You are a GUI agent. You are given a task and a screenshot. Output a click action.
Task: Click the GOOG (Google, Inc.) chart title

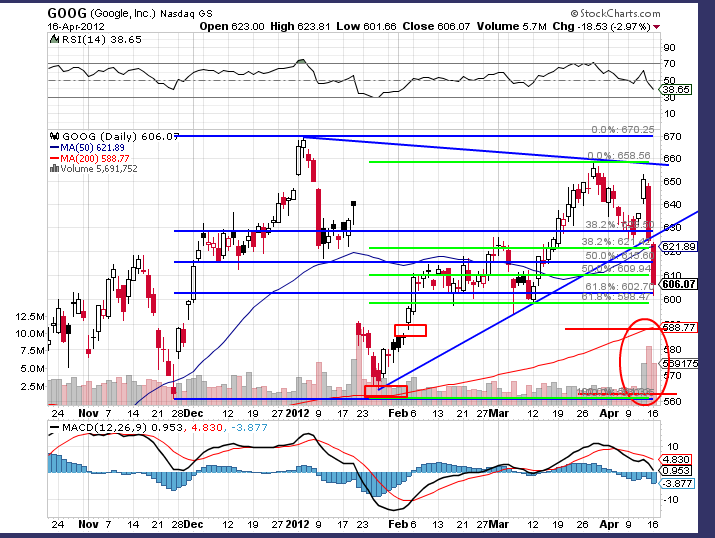coord(100,13)
